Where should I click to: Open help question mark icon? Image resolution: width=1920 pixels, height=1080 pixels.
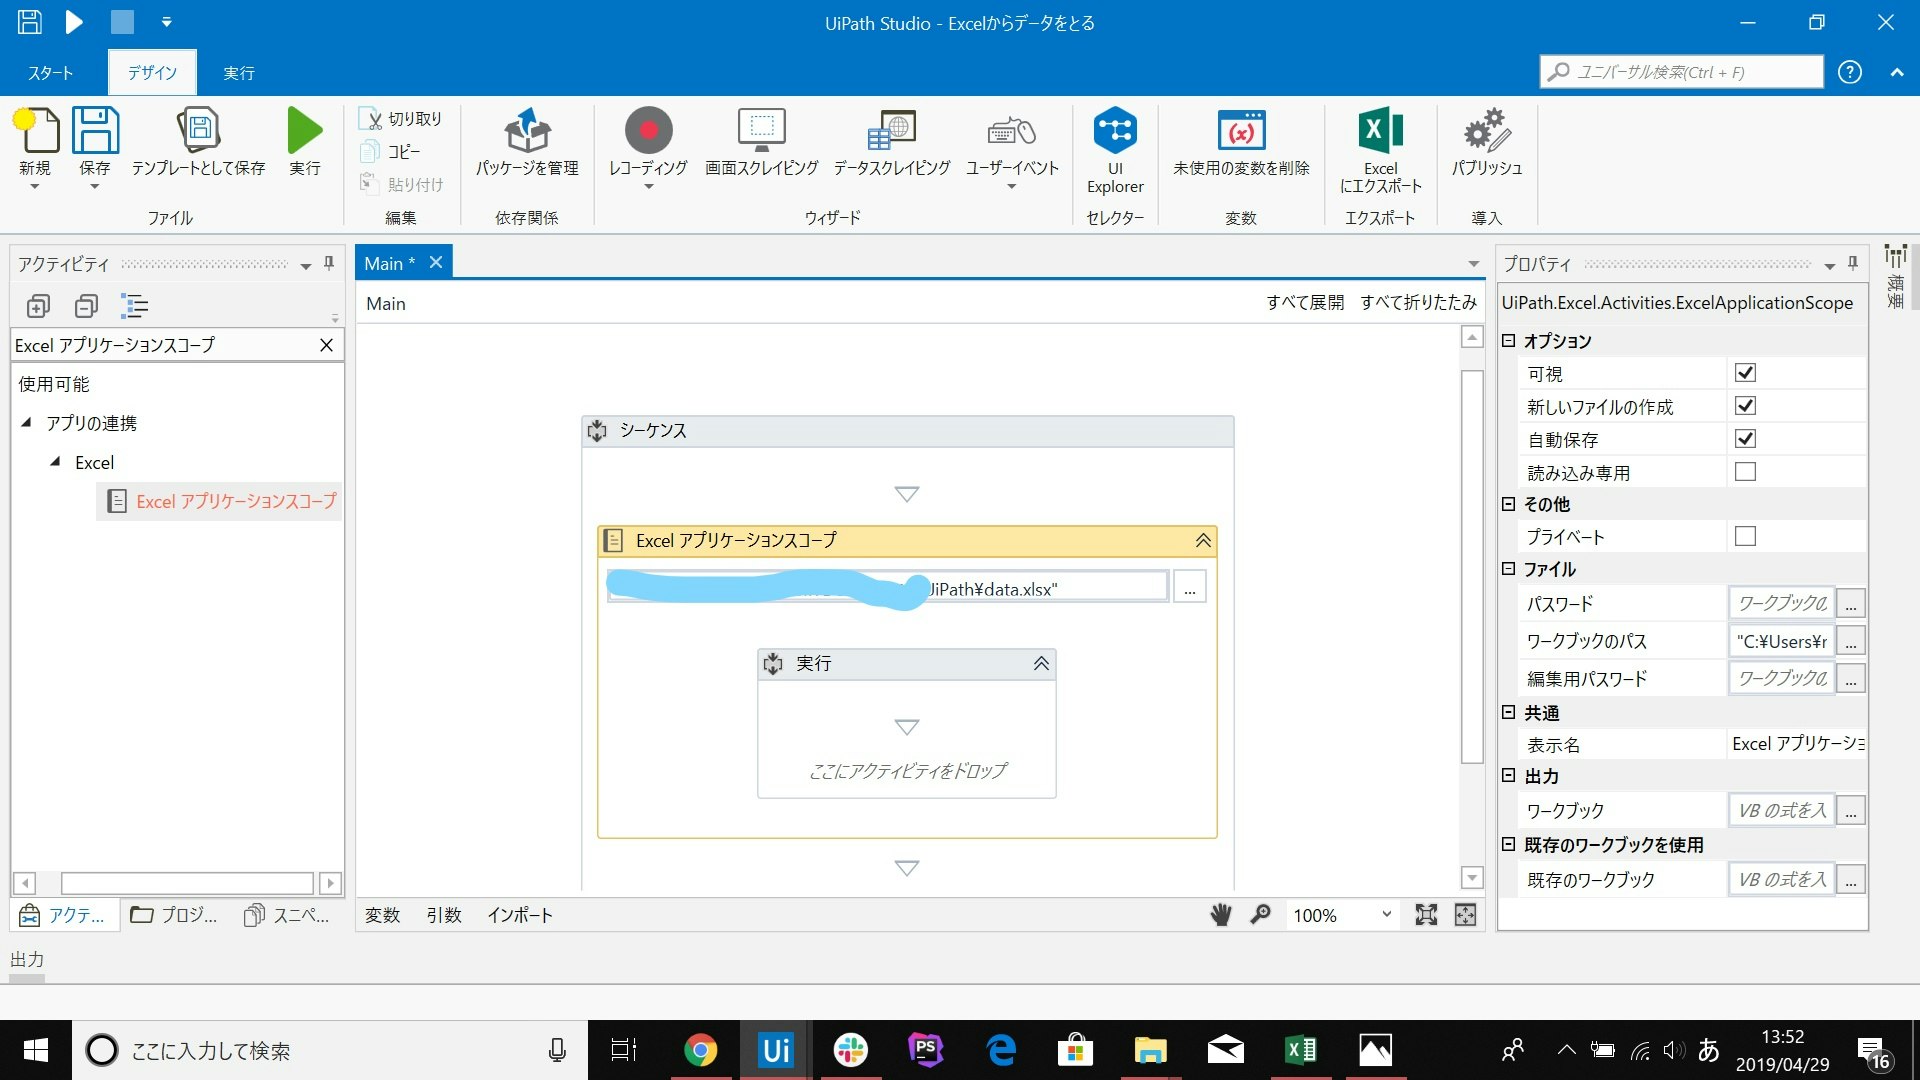(x=1850, y=72)
